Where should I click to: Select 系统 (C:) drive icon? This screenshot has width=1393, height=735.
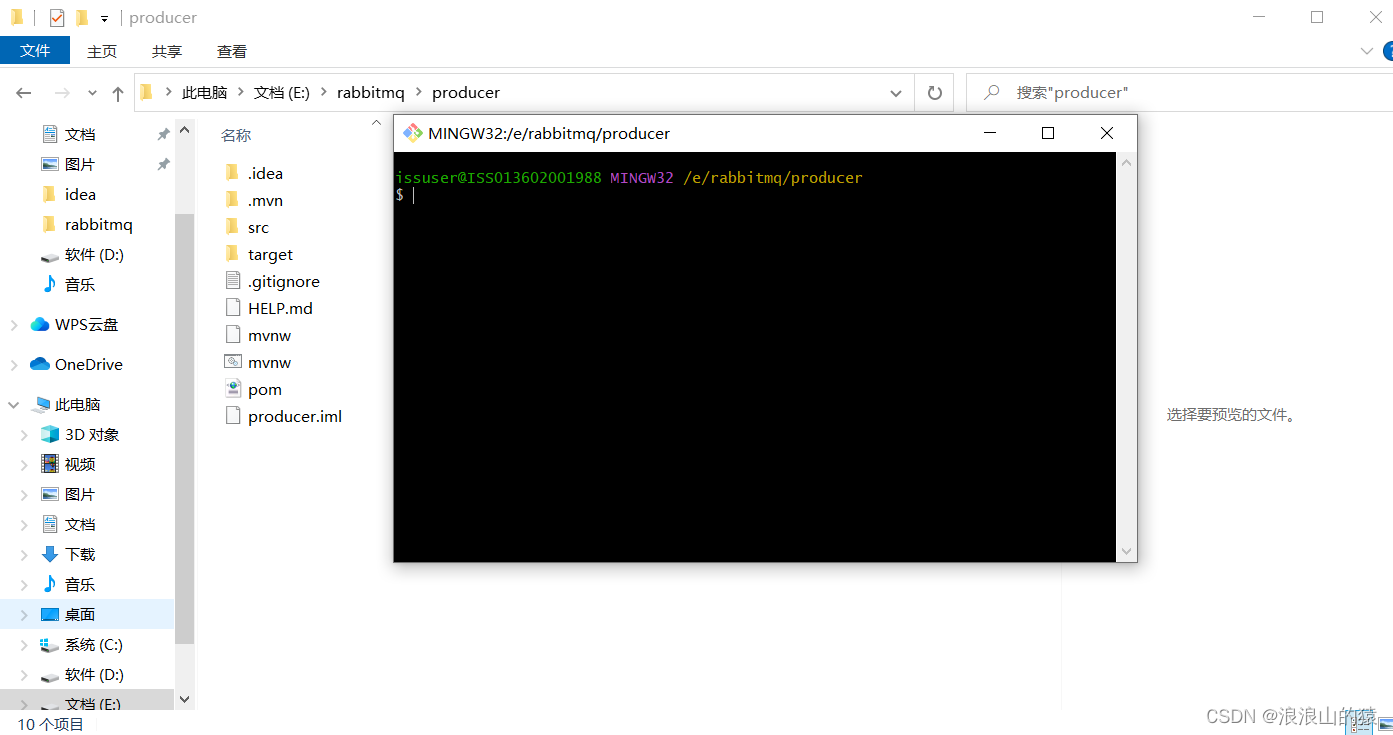tap(50, 644)
